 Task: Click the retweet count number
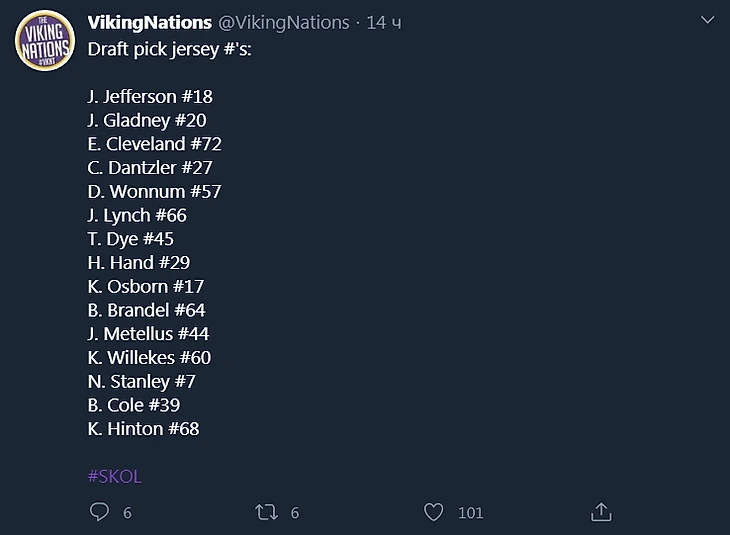[294, 513]
